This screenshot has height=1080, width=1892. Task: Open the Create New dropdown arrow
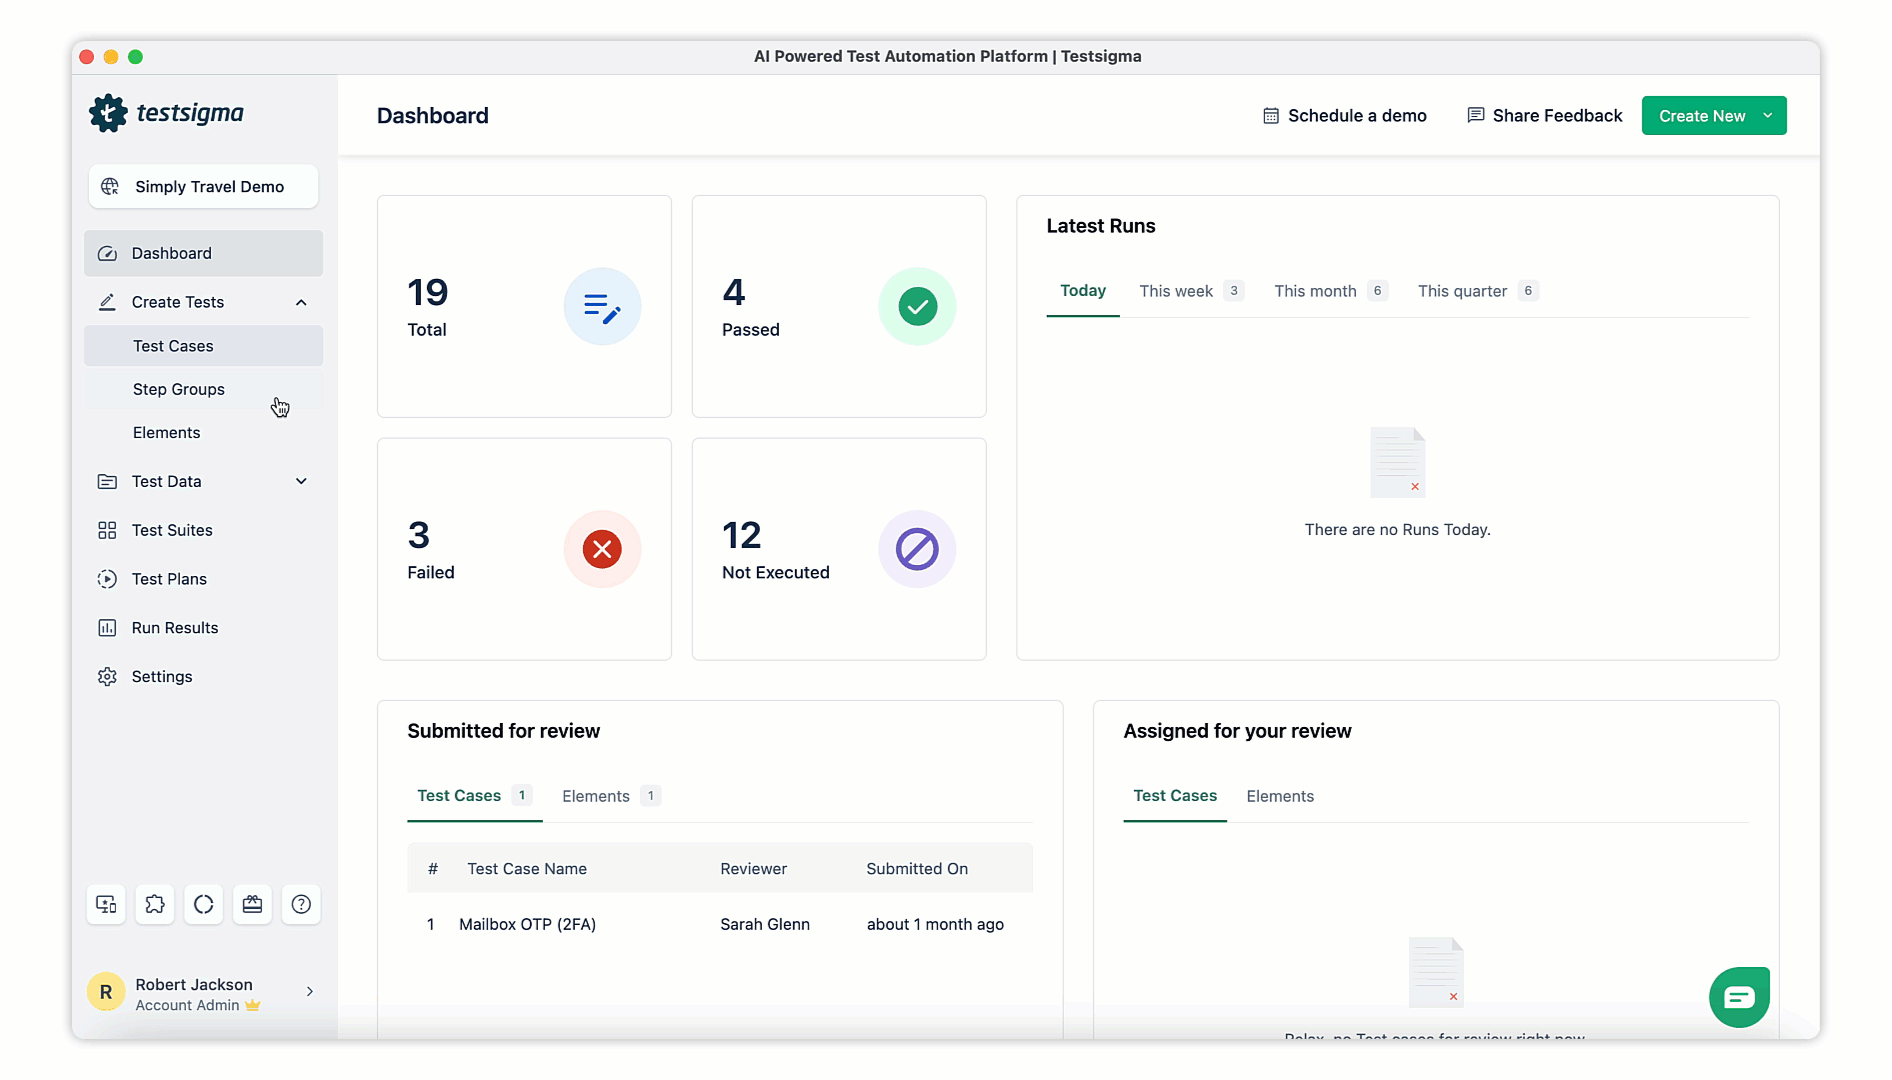[1768, 116]
